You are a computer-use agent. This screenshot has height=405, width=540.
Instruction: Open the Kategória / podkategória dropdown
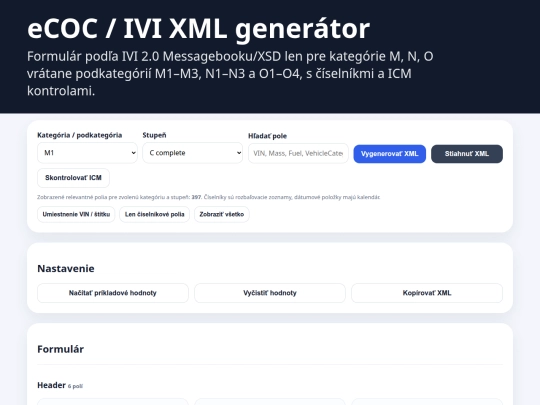87,153
